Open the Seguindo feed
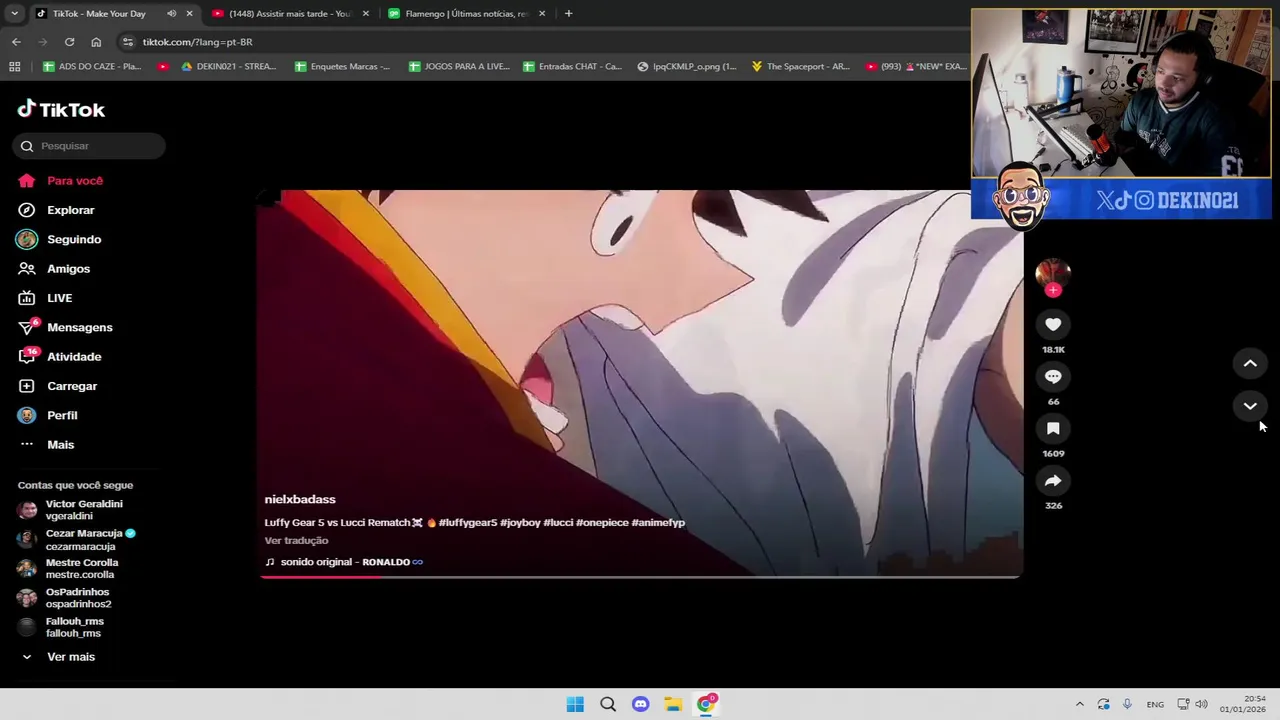The width and height of the screenshot is (1280, 720). coord(60,239)
